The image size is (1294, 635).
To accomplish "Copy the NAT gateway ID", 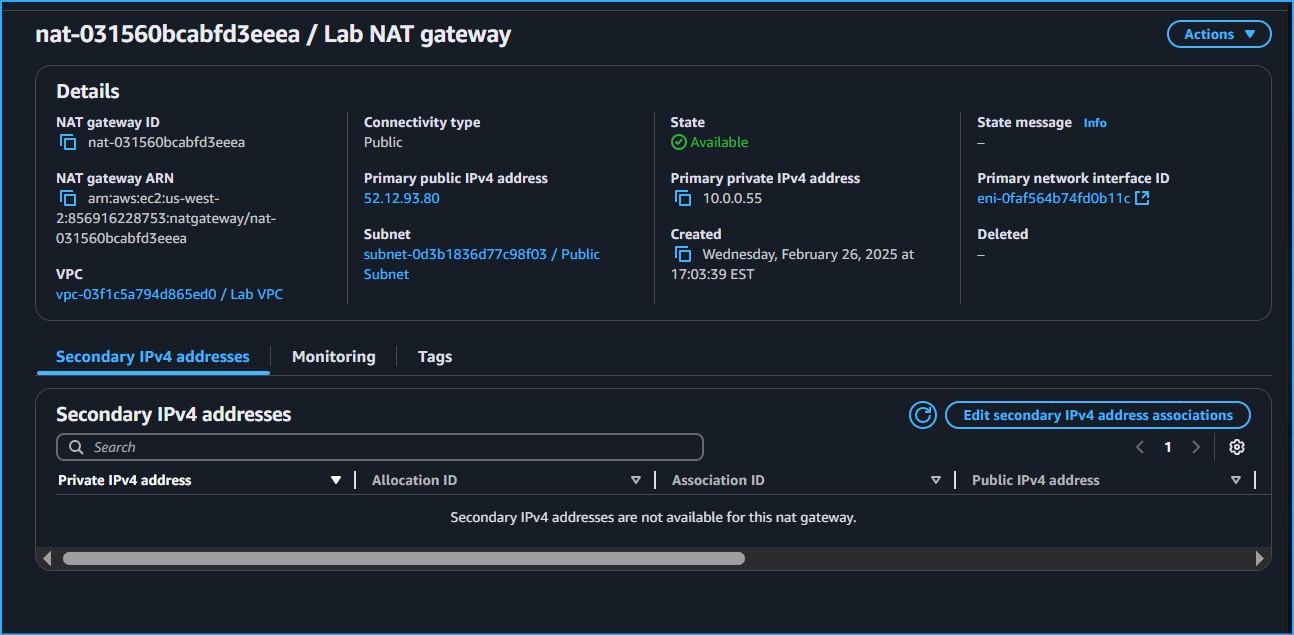I will pyautogui.click(x=67, y=142).
